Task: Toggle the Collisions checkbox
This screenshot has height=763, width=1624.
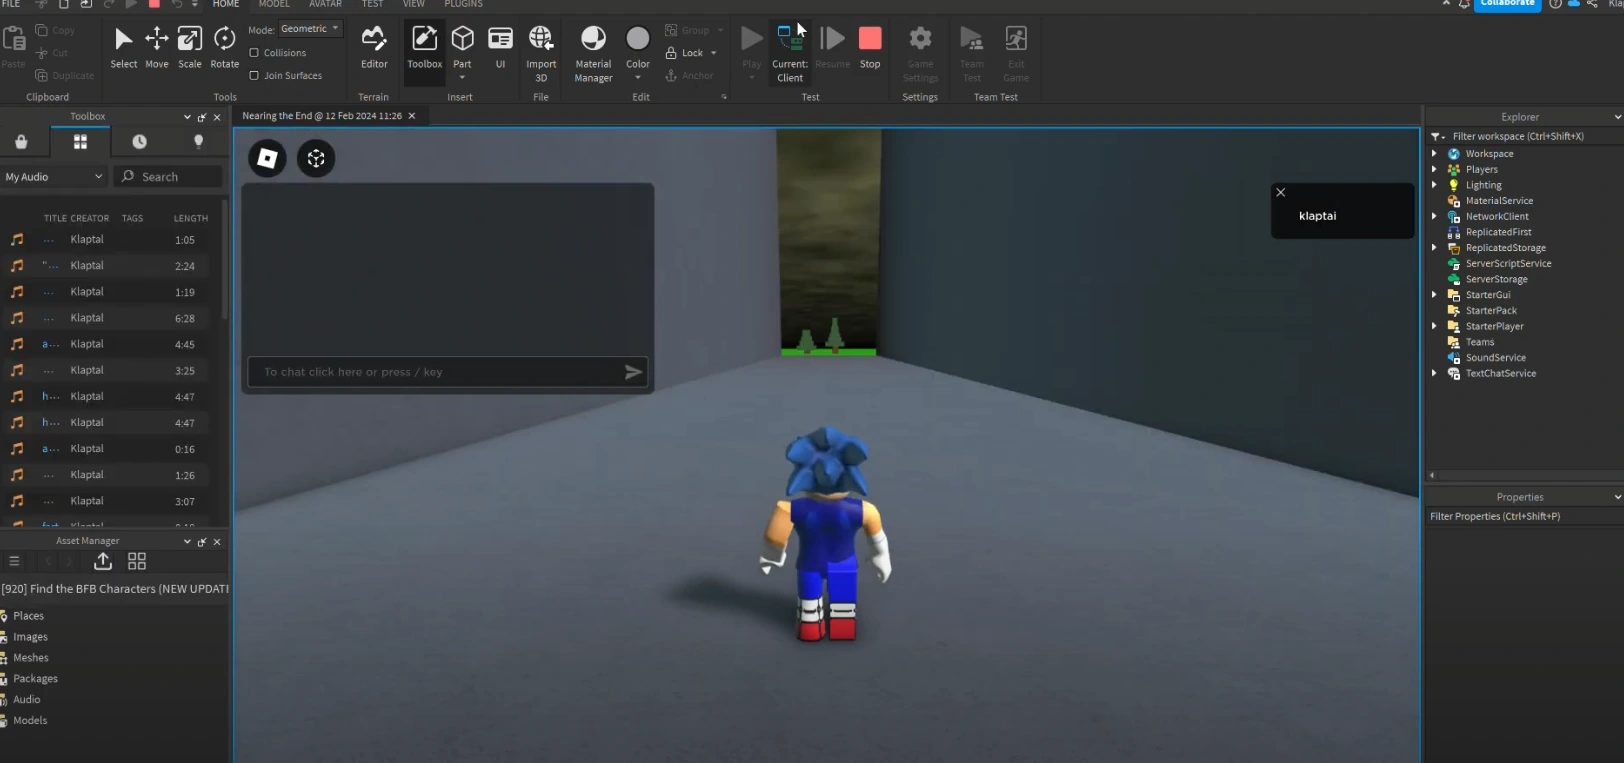Action: pyautogui.click(x=254, y=53)
